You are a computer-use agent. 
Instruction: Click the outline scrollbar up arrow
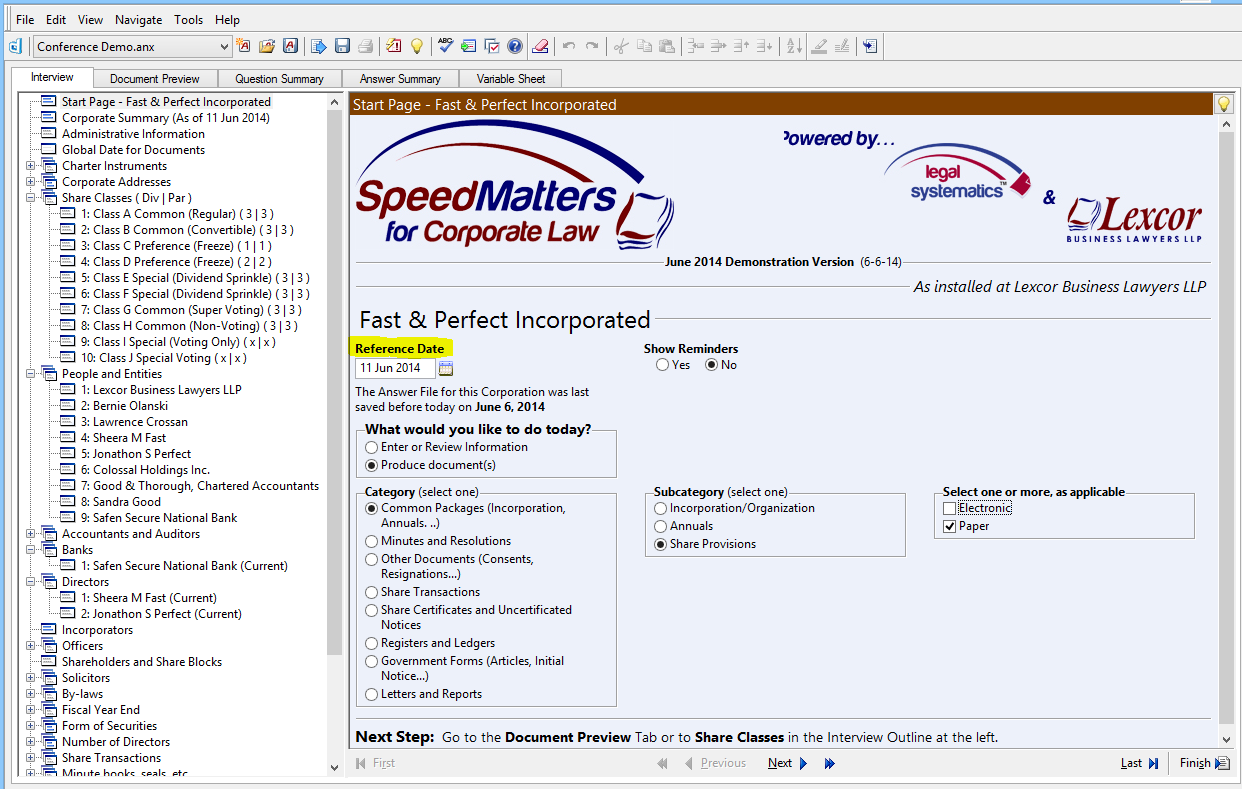point(334,102)
